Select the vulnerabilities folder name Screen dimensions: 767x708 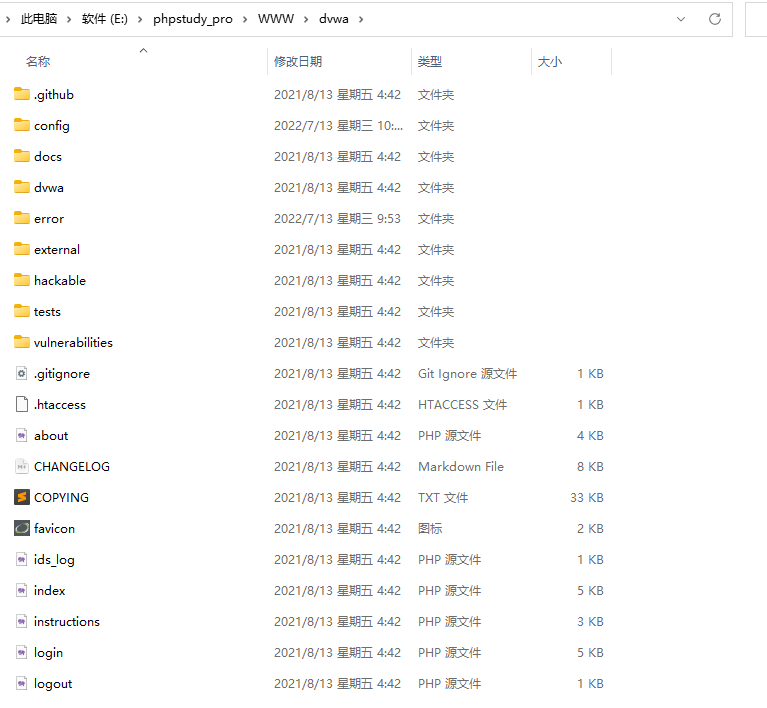point(73,343)
